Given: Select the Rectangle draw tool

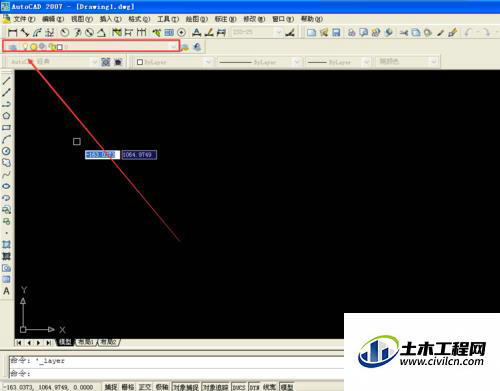Looking at the screenshot, I should click(x=6, y=128).
